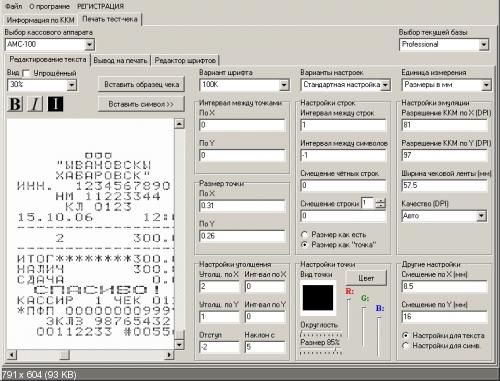
Task: Click the Интервал между символов field
Action: click(x=343, y=155)
